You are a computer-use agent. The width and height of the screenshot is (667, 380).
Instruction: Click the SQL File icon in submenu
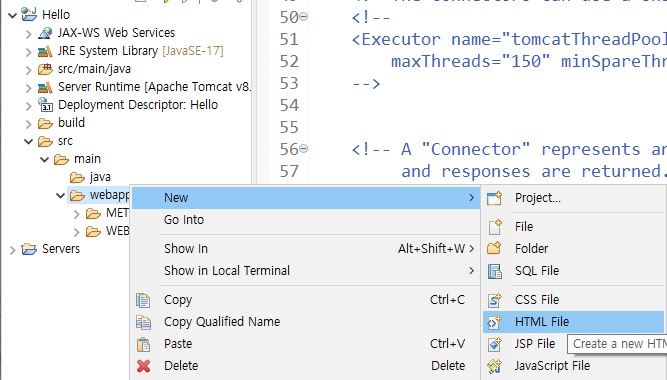pos(495,271)
